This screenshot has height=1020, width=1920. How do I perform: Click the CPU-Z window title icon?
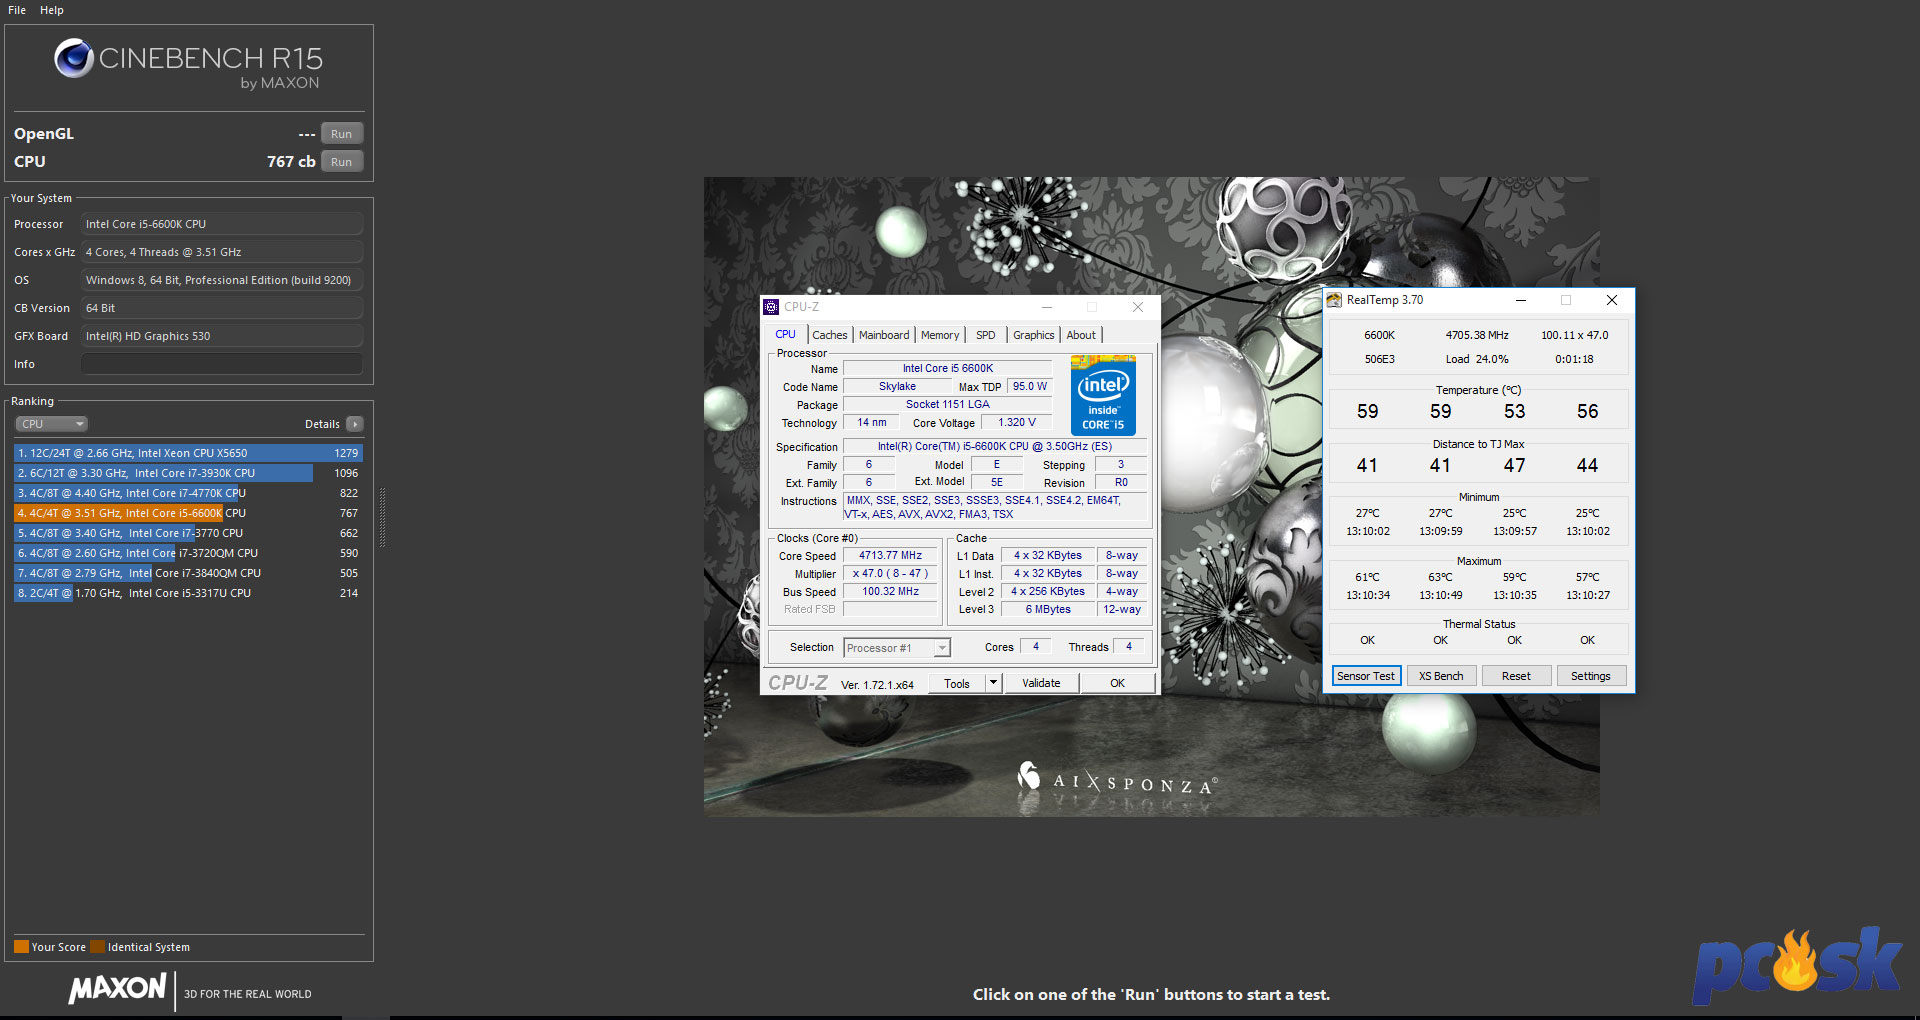771,307
